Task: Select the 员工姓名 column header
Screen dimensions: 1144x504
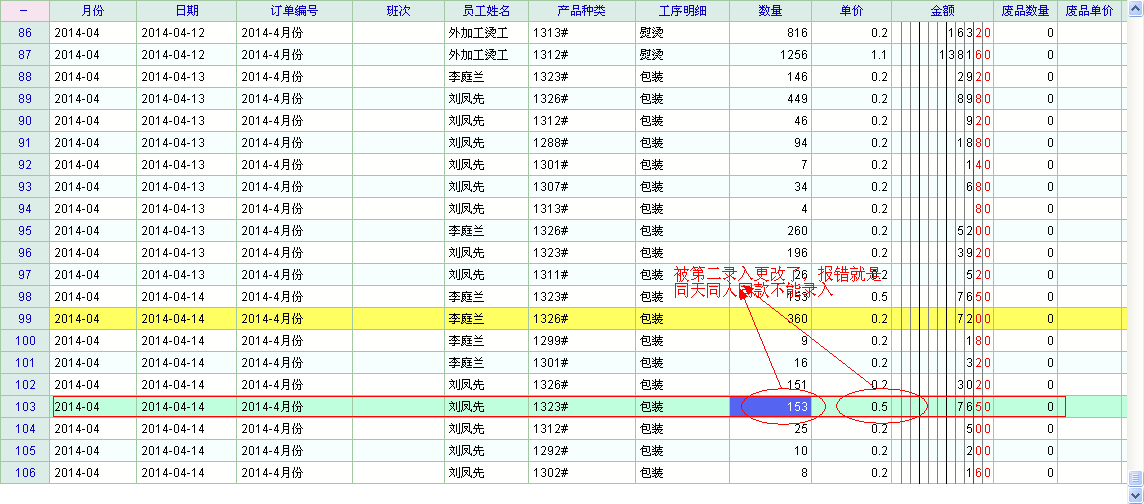Action: click(486, 10)
